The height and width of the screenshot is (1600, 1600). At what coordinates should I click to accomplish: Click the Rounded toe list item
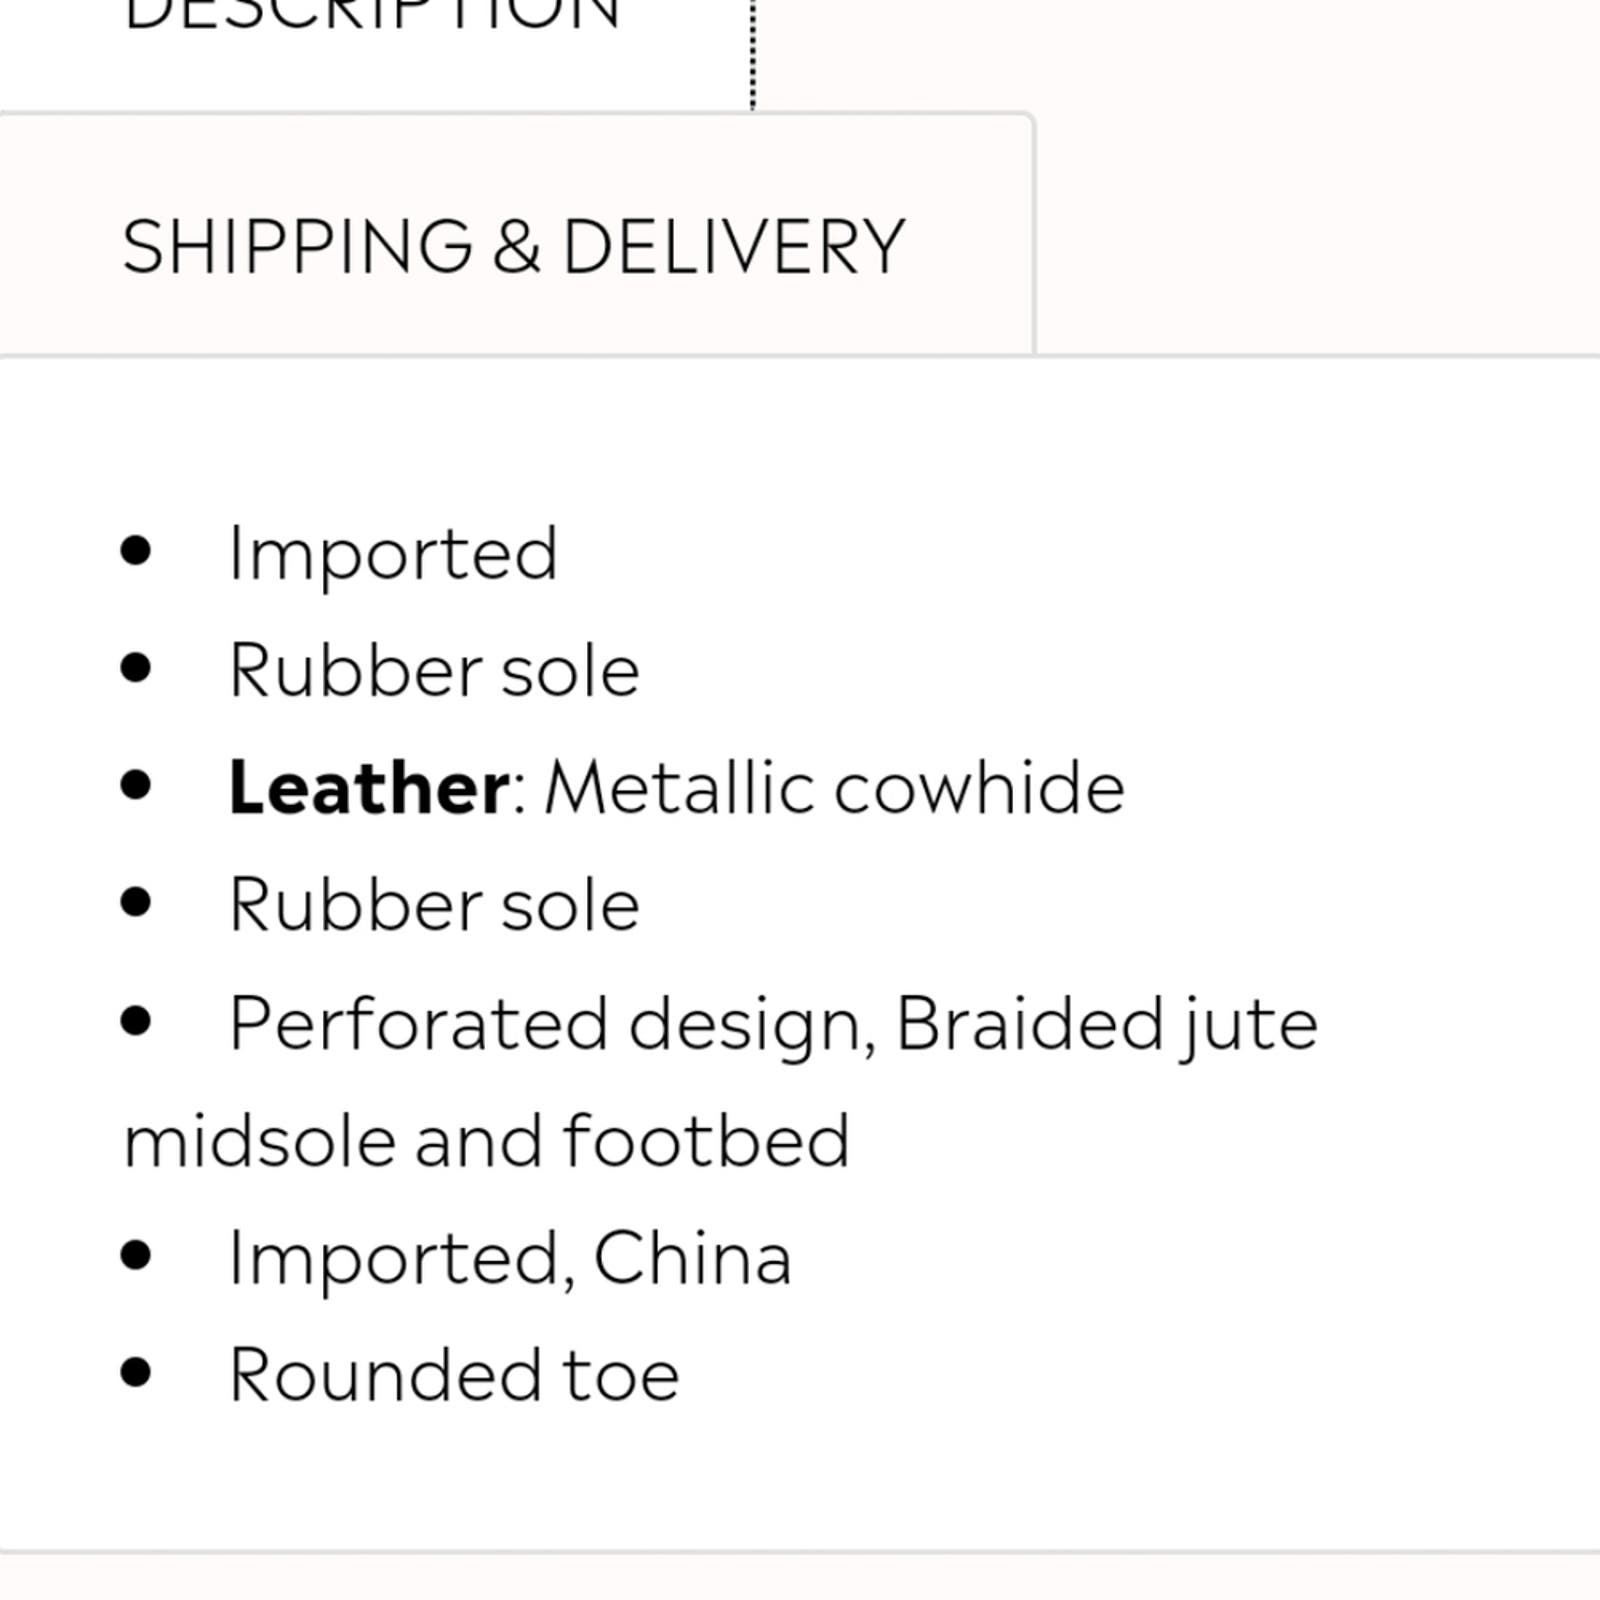tap(454, 1375)
